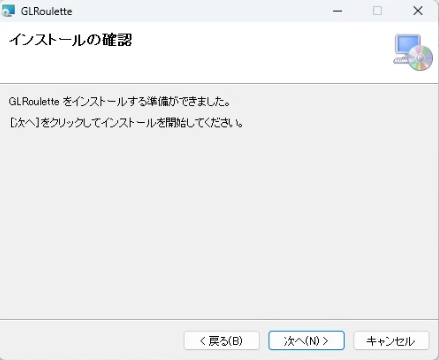Close the GLRoulette setup dialog
The image size is (439, 360).
[x=418, y=11]
